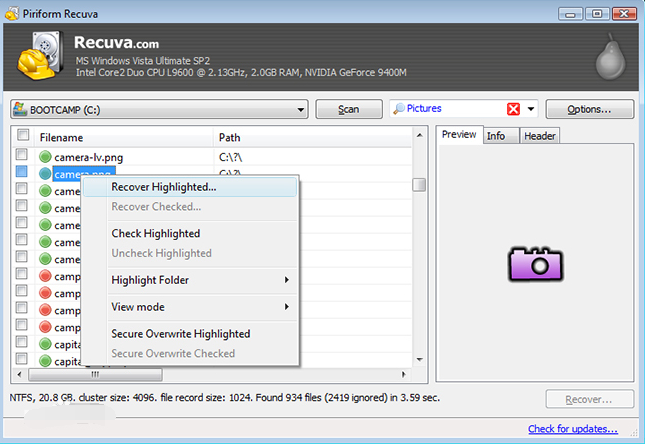Click the file list scroll down arrow

[x=419, y=360]
